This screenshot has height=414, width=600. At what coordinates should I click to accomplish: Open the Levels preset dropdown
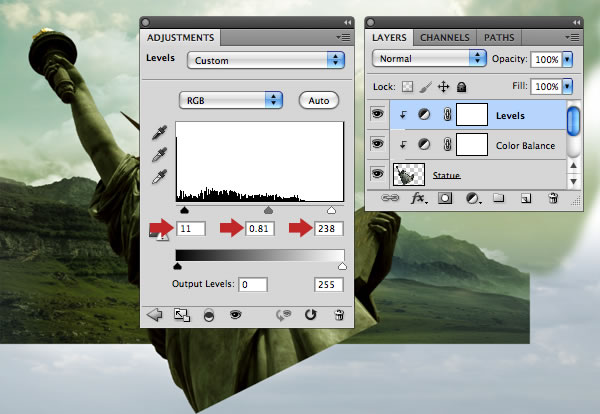[266, 60]
